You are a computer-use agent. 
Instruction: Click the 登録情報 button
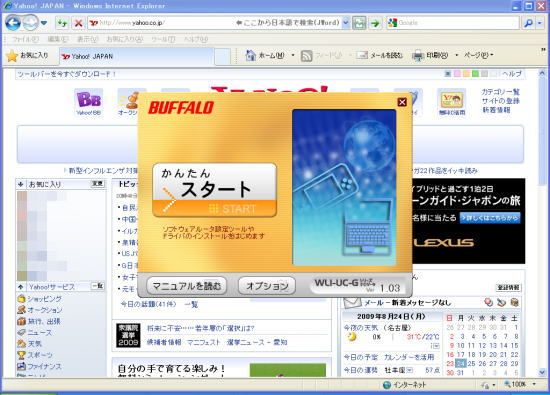pyautogui.click(x=508, y=288)
